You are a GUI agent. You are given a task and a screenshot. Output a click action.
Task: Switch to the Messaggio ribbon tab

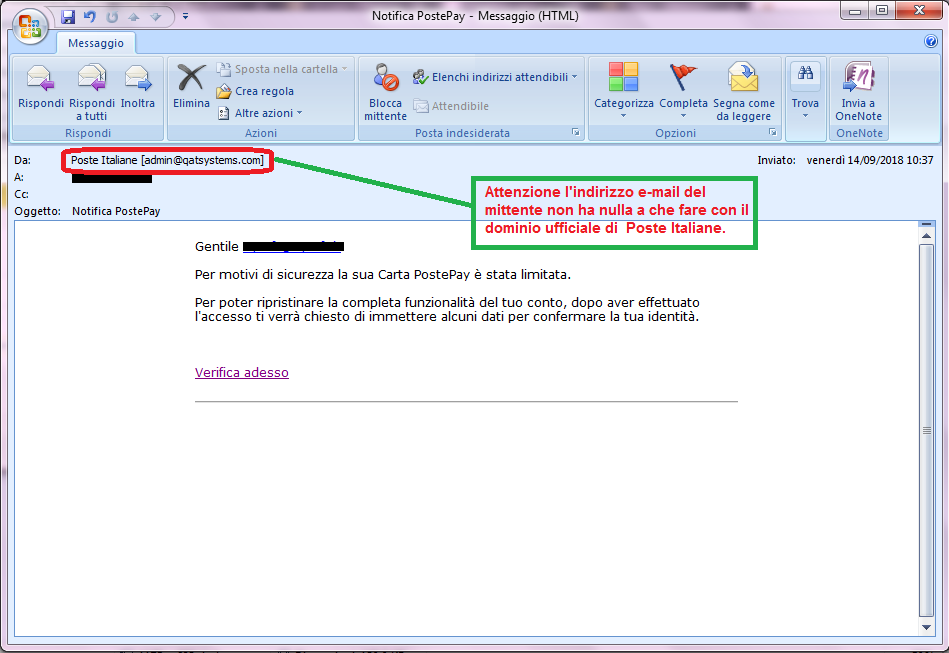(x=96, y=43)
